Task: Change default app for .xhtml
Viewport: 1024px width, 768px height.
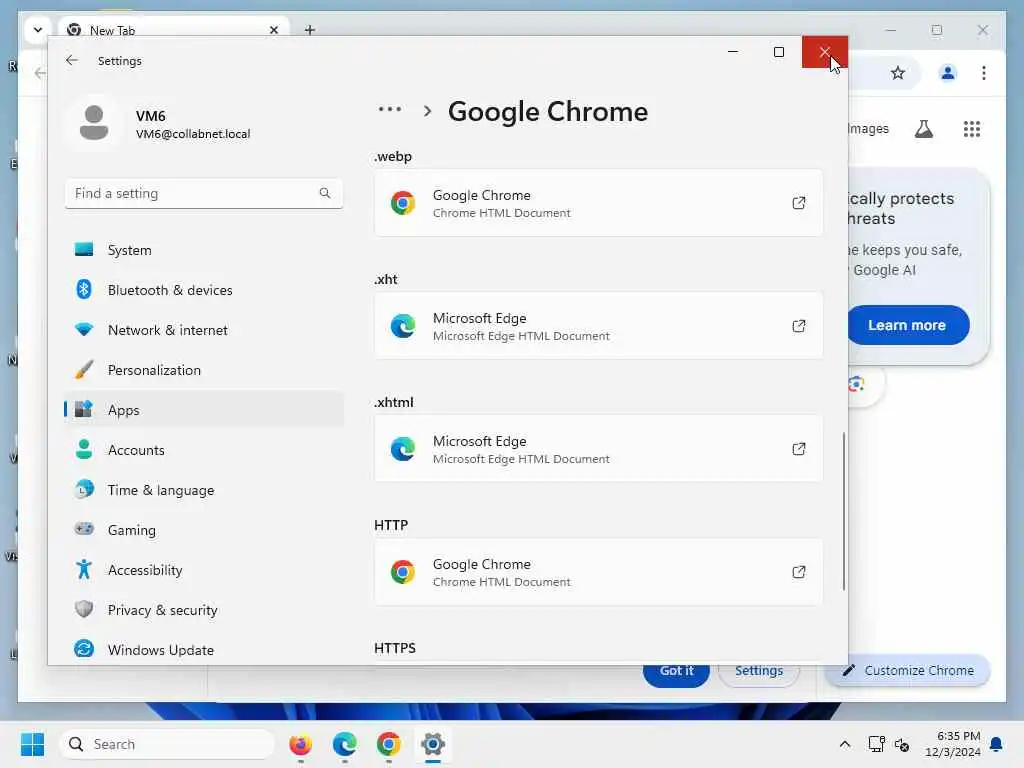Action: coord(598,449)
